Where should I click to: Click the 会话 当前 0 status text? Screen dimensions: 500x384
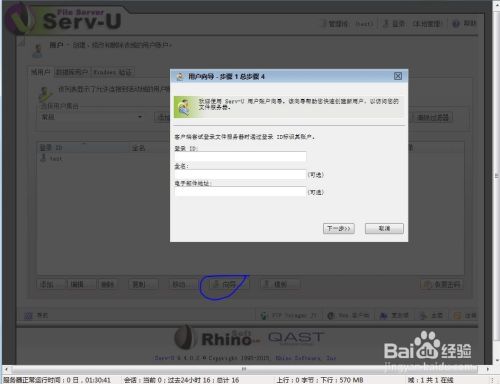(181, 380)
